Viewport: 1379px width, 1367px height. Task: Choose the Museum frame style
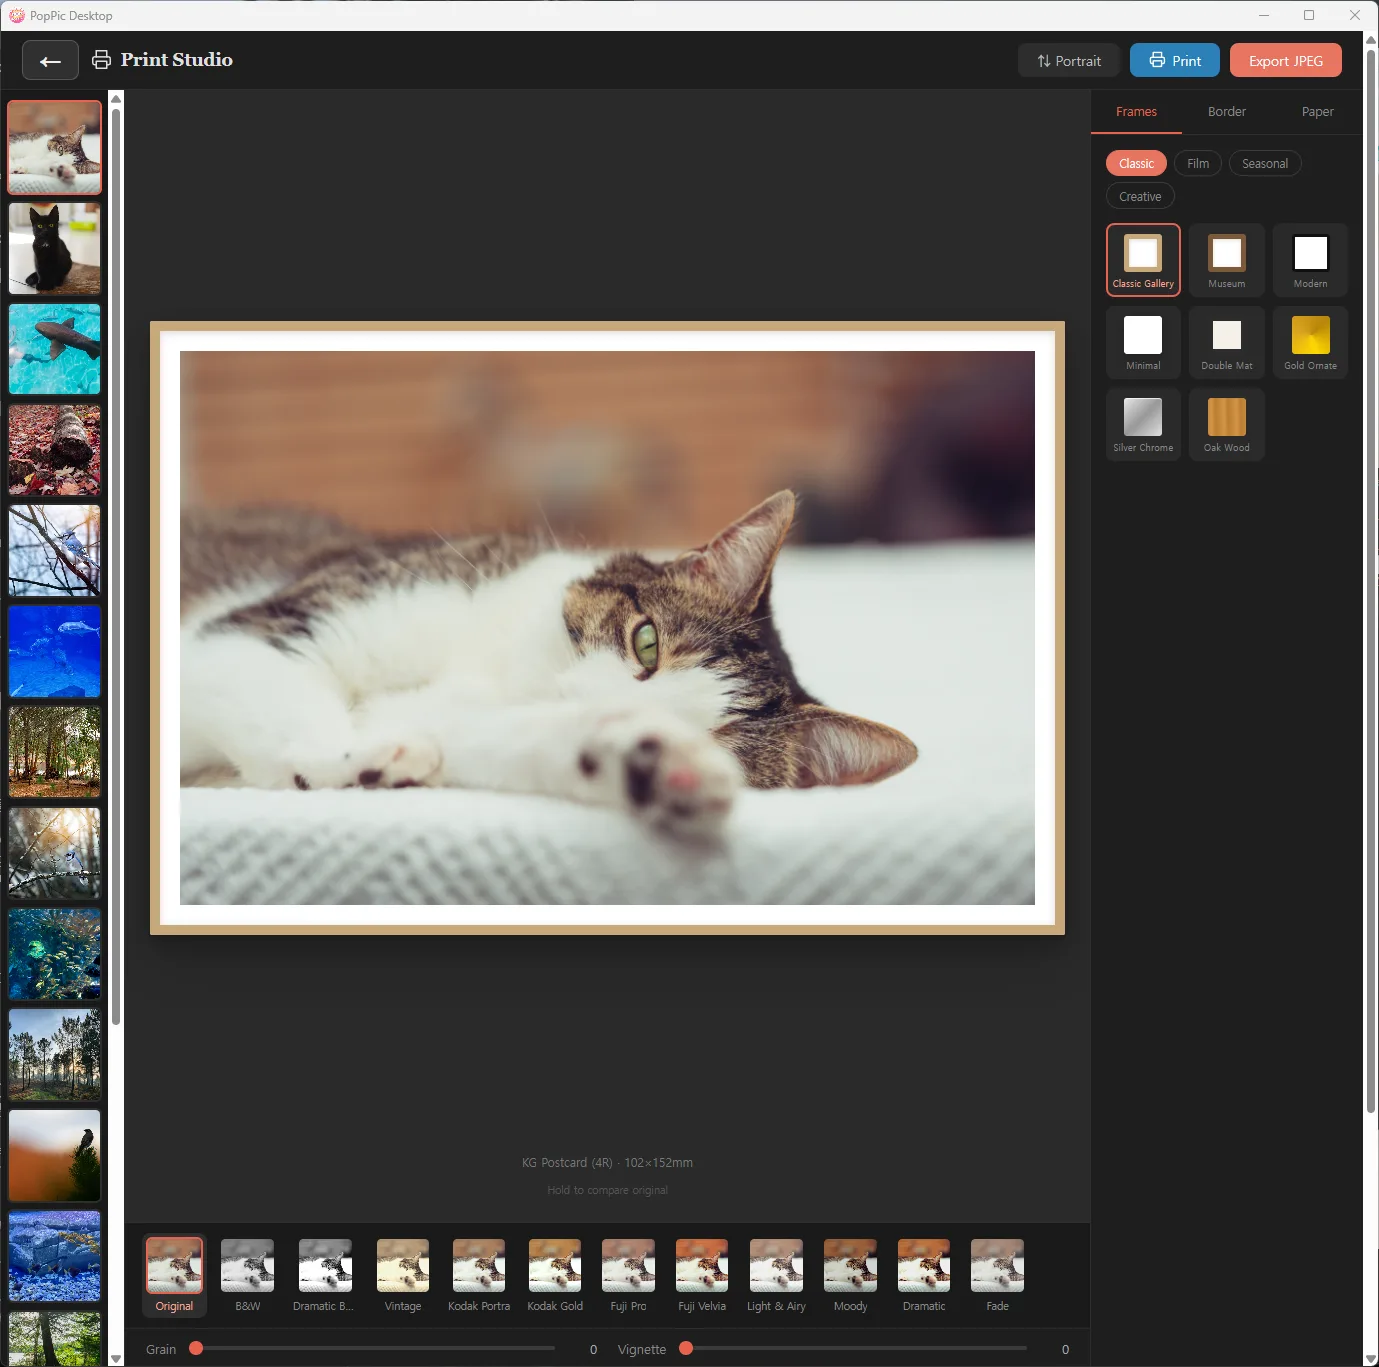pos(1227,260)
